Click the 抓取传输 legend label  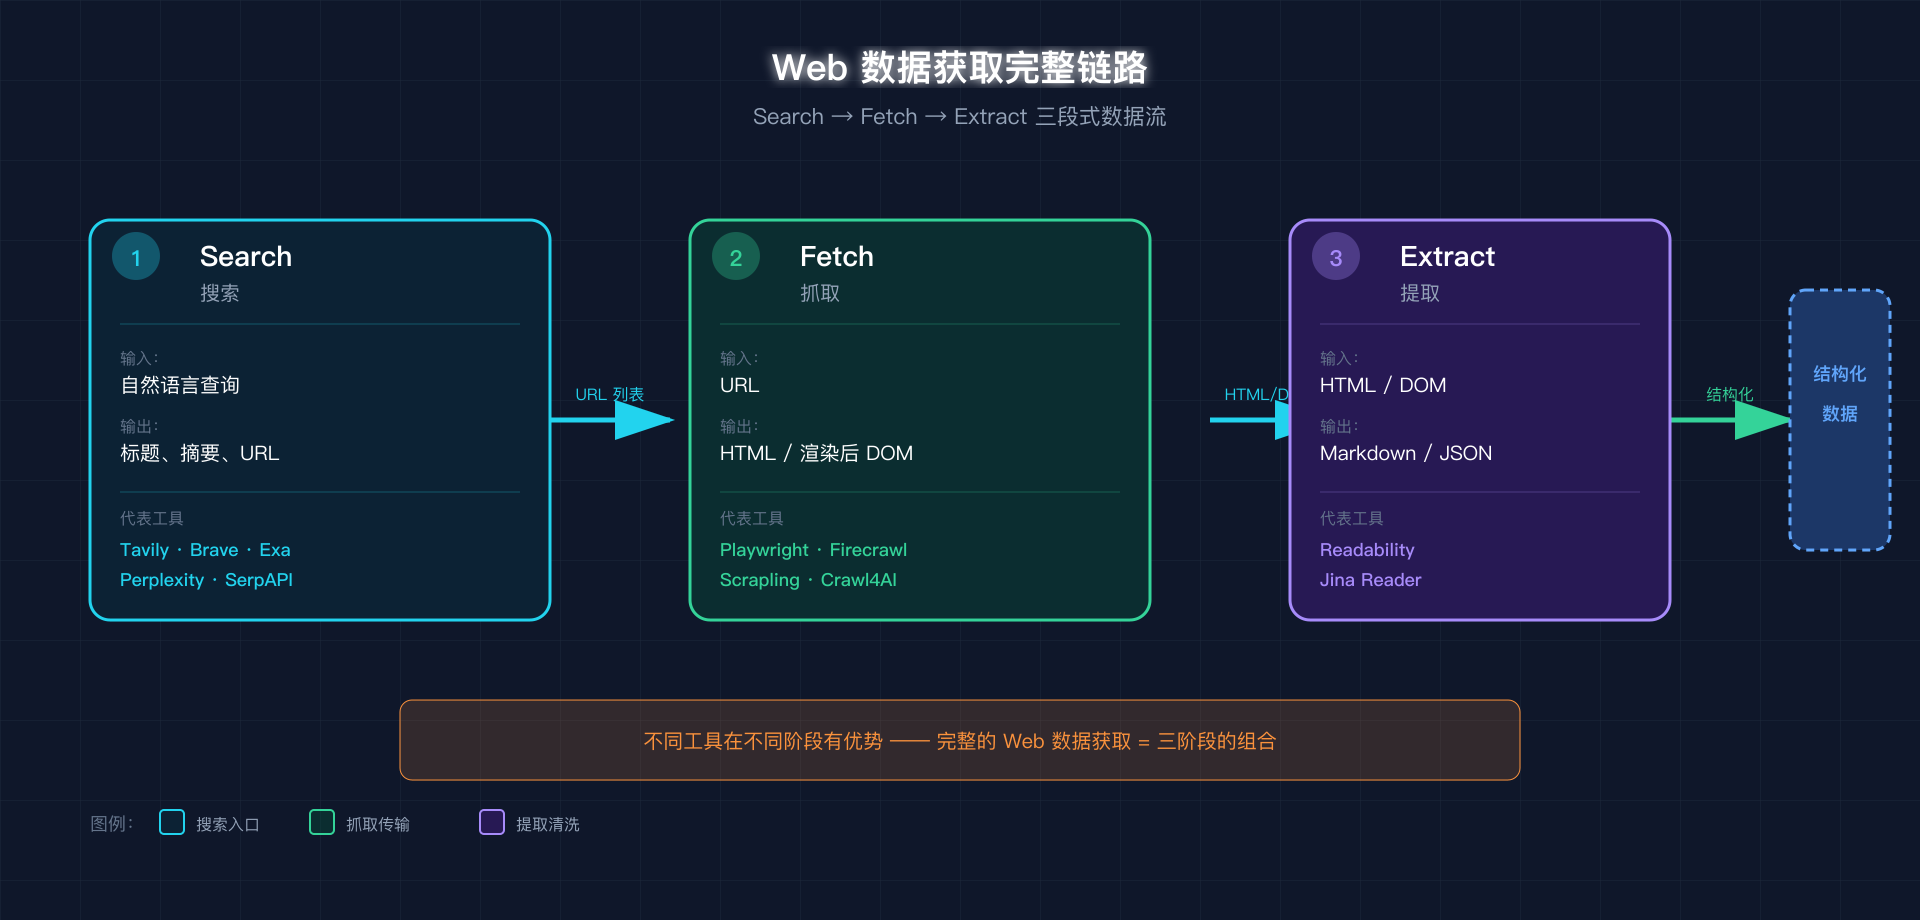click(x=378, y=824)
